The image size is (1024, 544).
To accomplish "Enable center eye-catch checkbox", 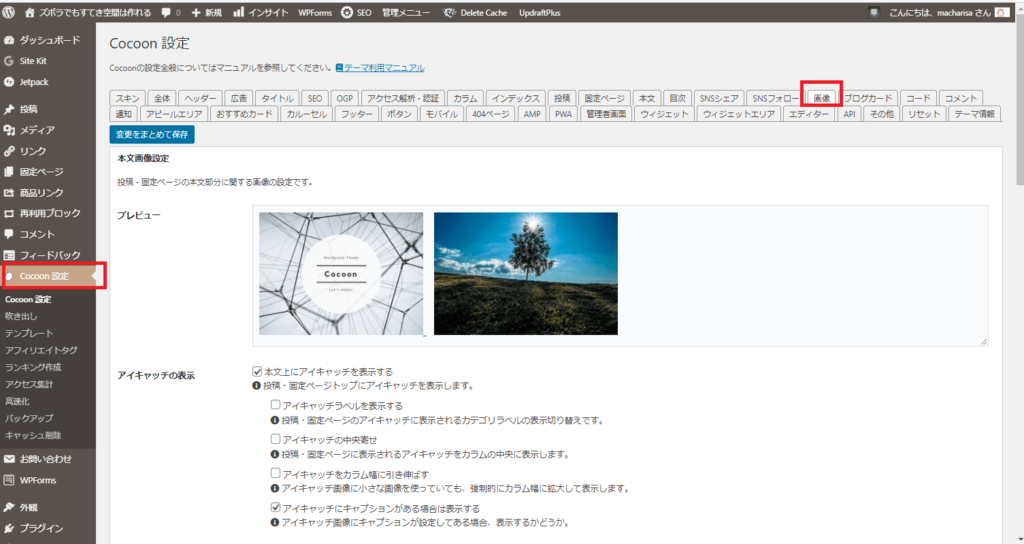I will tap(275, 439).
